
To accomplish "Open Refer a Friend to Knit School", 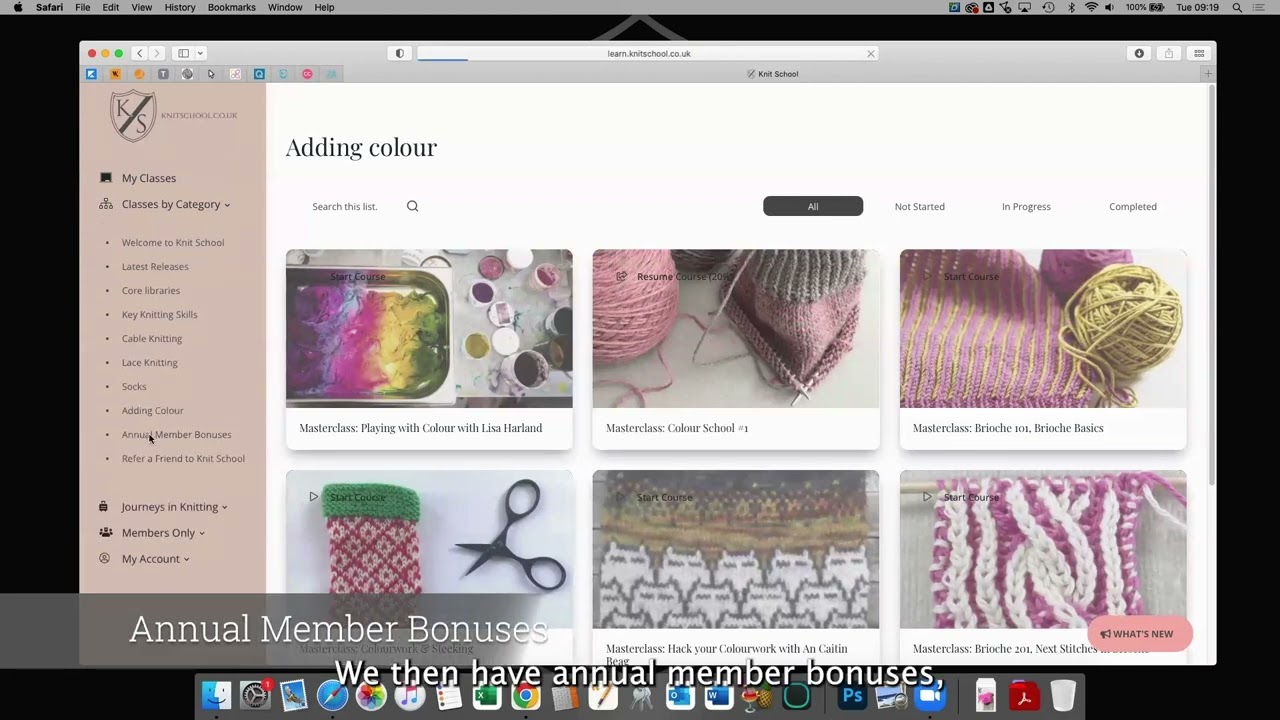I will [x=183, y=459].
